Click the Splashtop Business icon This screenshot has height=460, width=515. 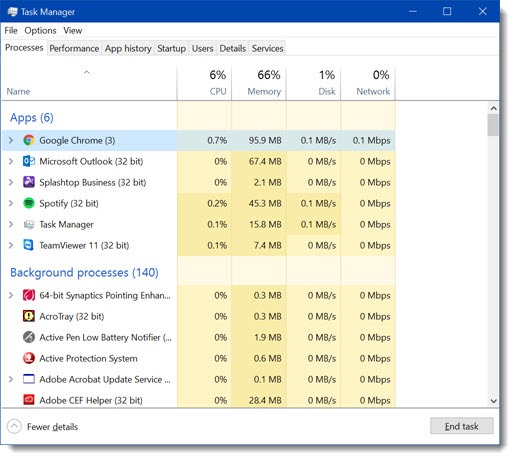click(x=29, y=182)
